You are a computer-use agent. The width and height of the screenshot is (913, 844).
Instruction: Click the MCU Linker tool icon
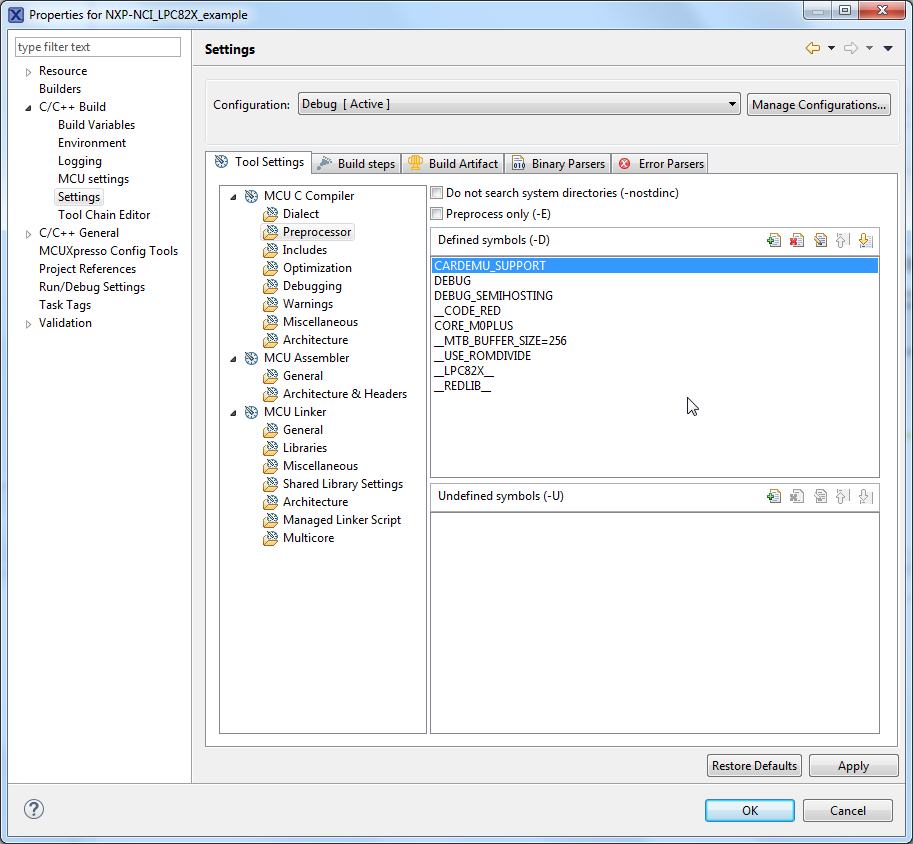click(252, 412)
